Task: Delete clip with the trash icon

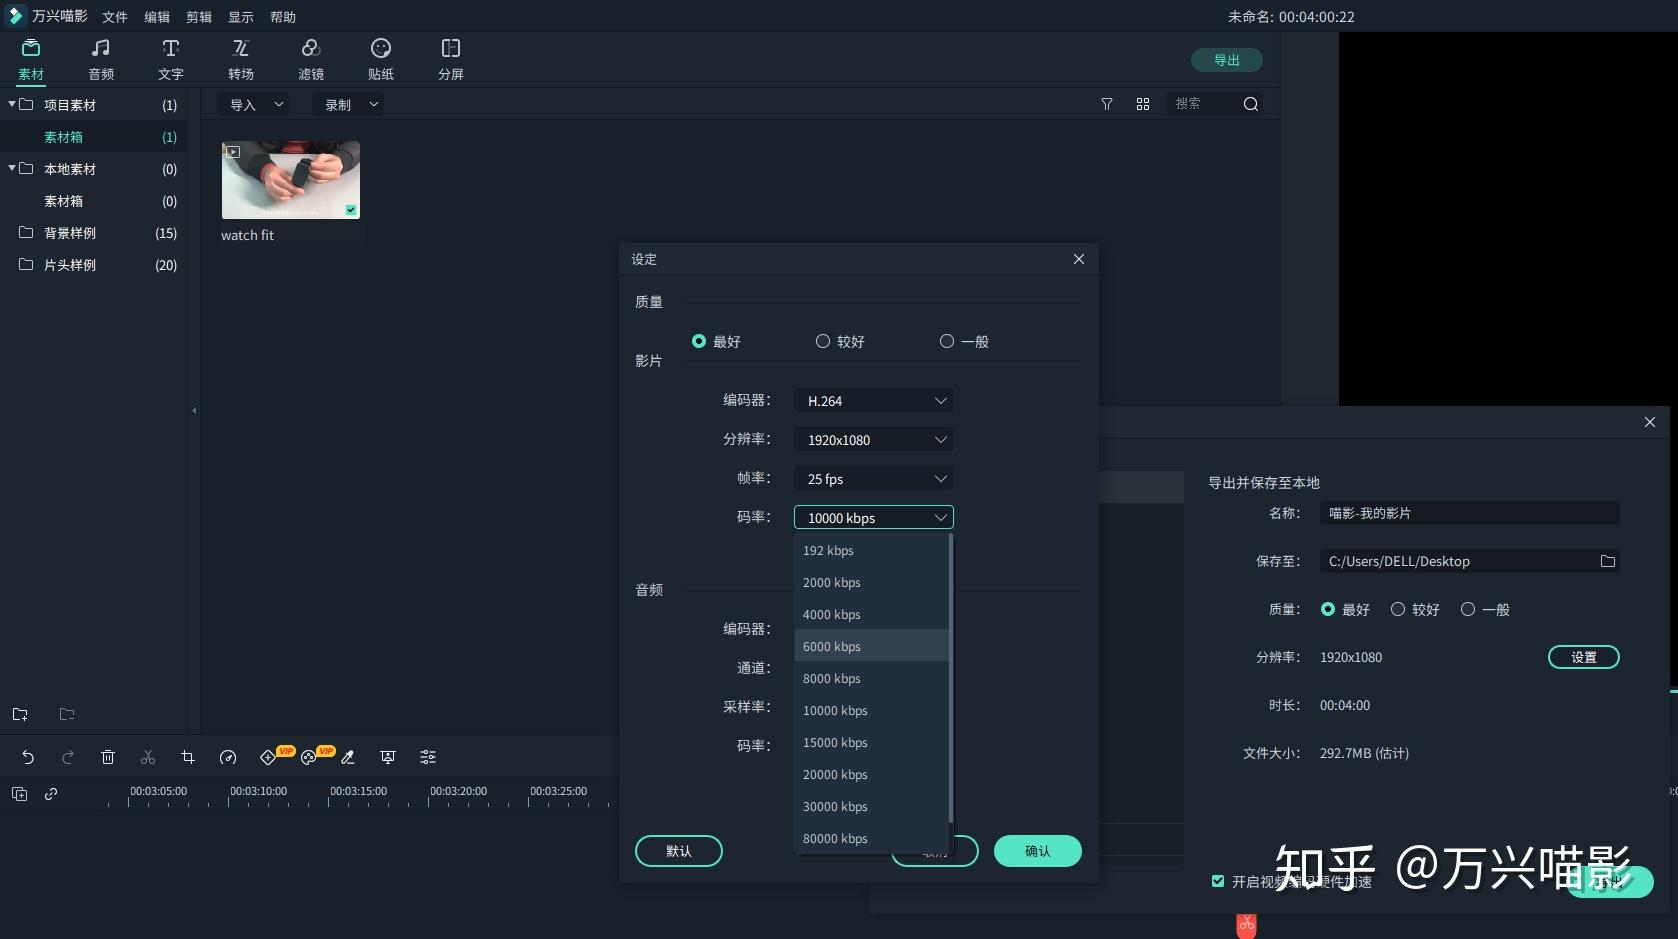Action: 108,757
